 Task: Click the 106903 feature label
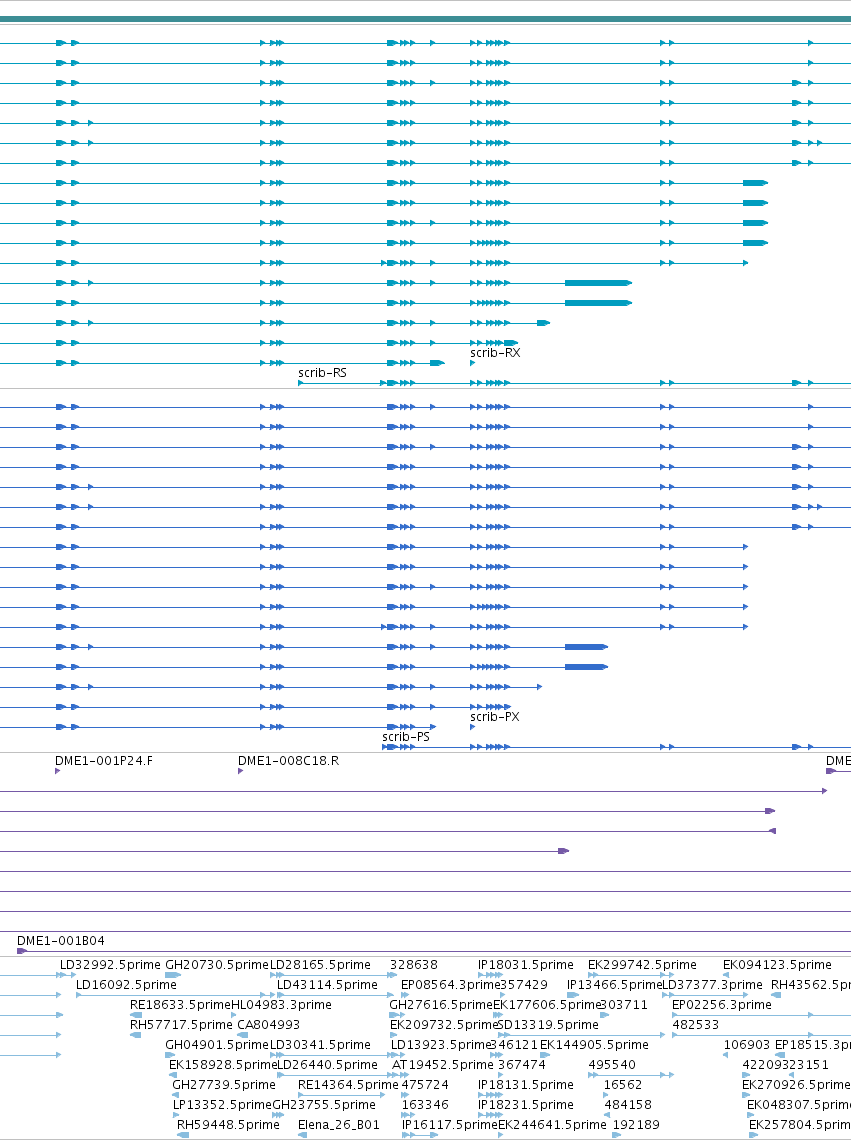746,1045
